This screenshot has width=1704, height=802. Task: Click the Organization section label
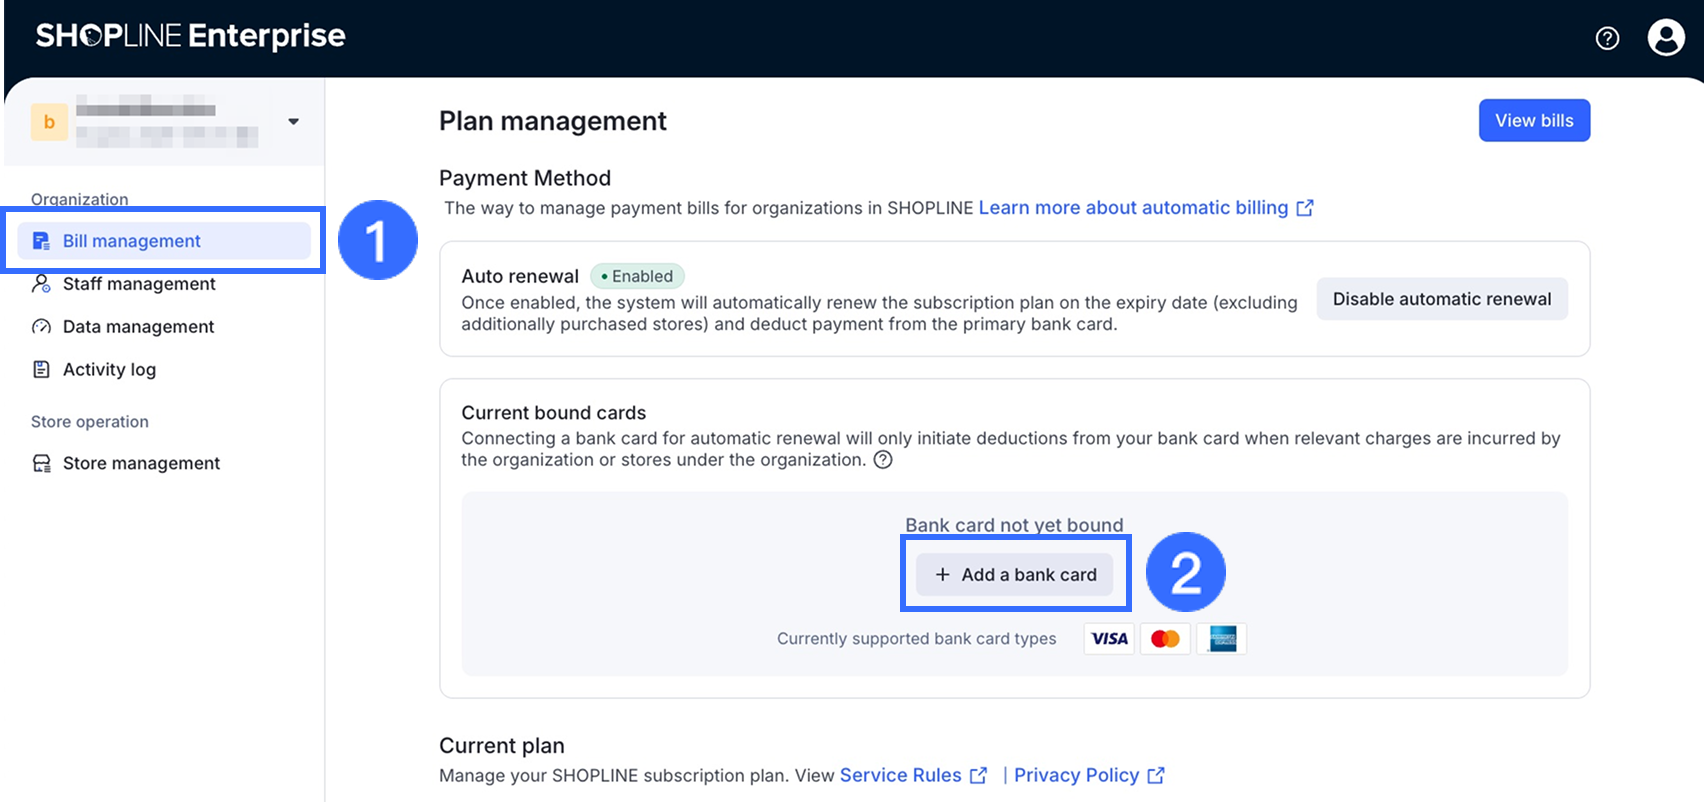tap(80, 200)
